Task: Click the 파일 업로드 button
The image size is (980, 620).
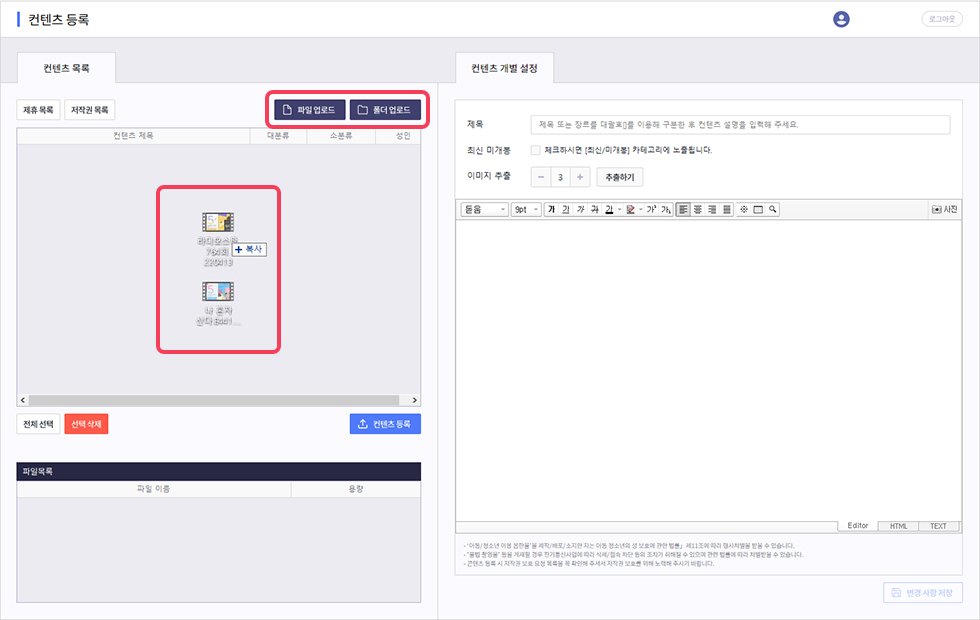Action: click(x=310, y=109)
